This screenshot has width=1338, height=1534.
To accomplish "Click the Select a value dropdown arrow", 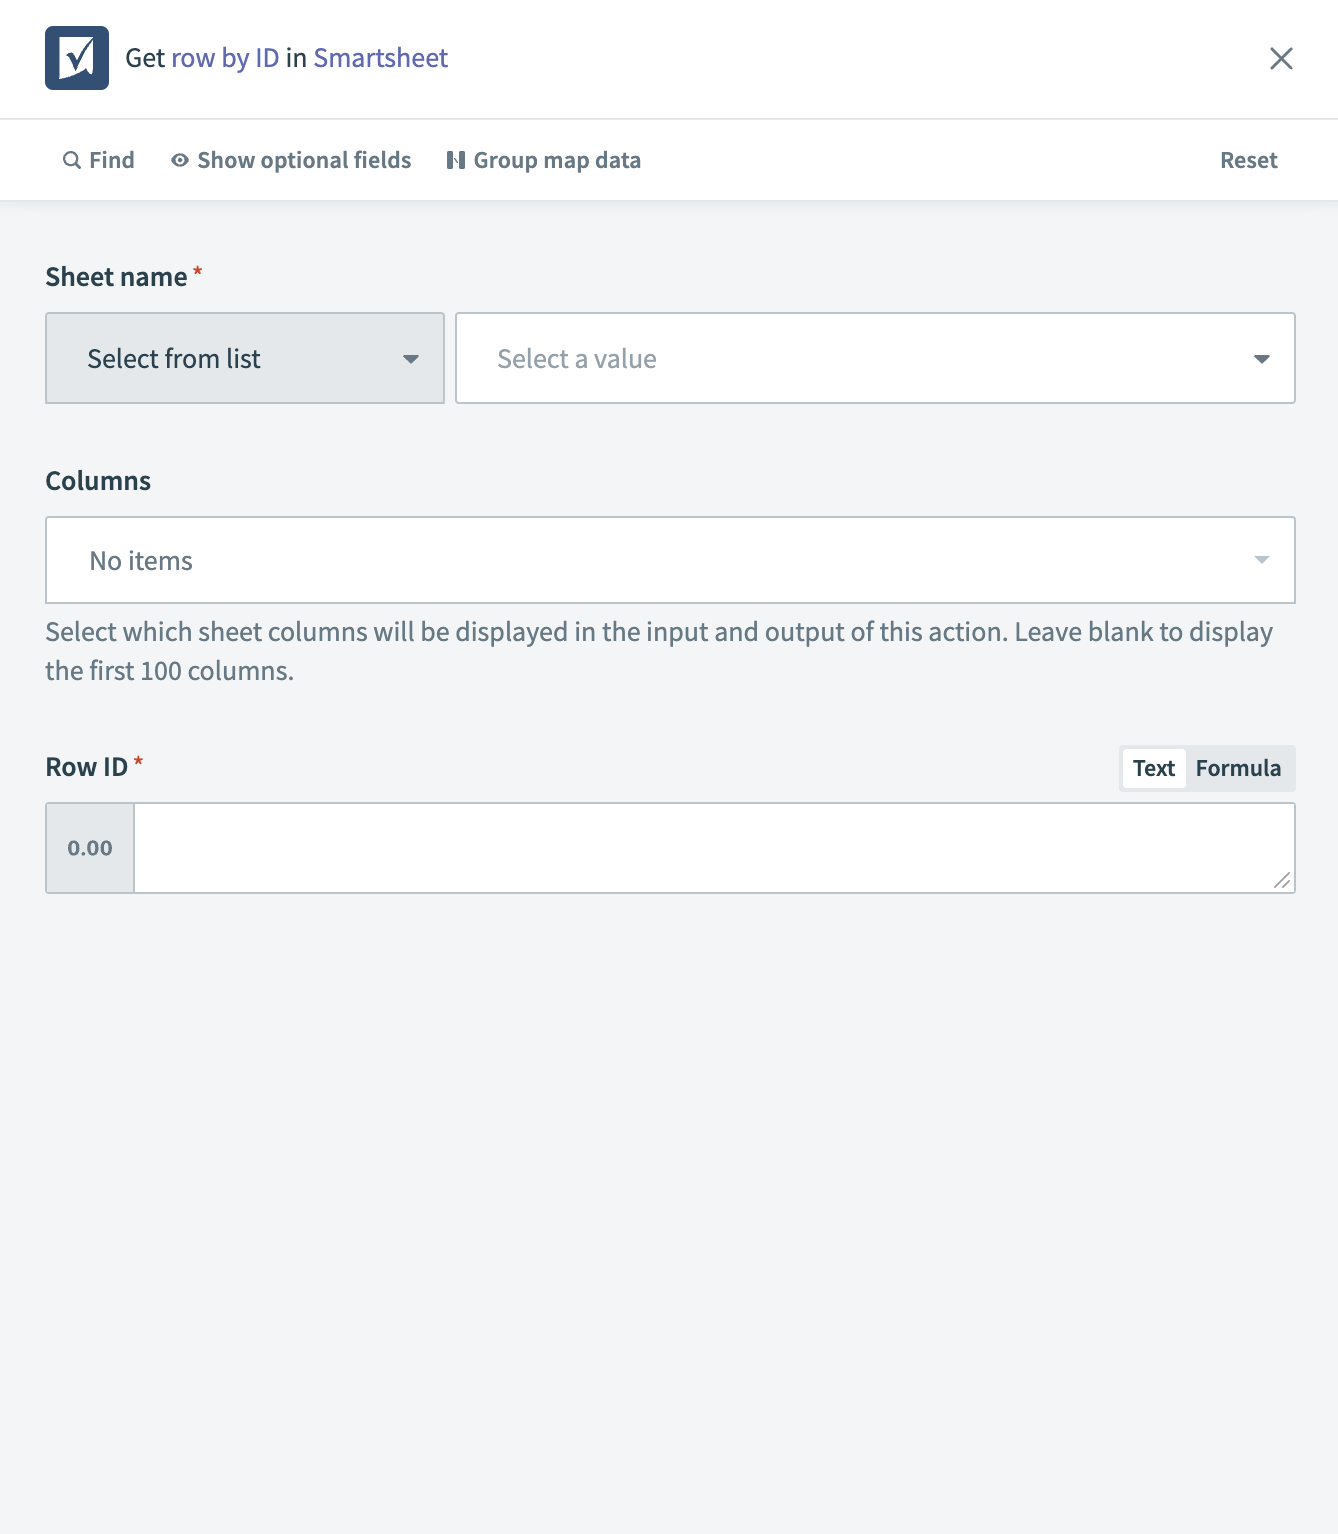I will coord(1261,358).
